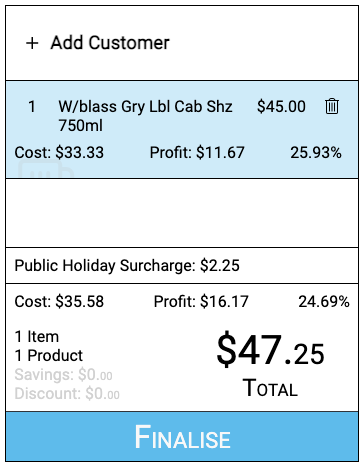Screen dimensions: 364x468
Task: Click the 25.93% margin of the line item
Action: [x=316, y=153]
